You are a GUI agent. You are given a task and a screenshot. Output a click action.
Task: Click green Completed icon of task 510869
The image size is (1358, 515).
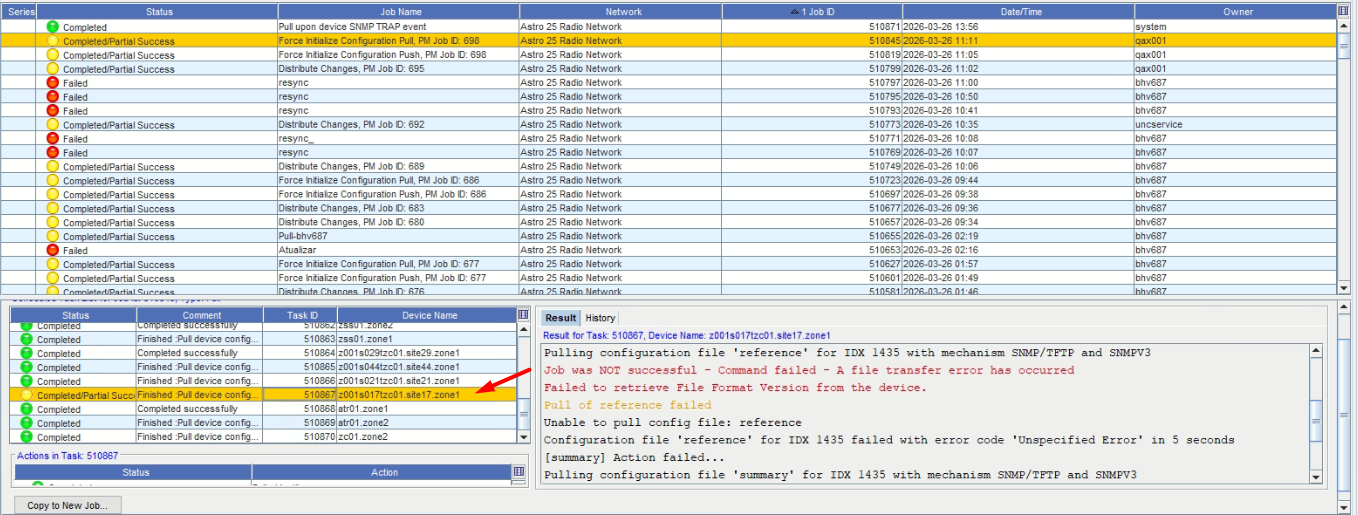click(27, 423)
